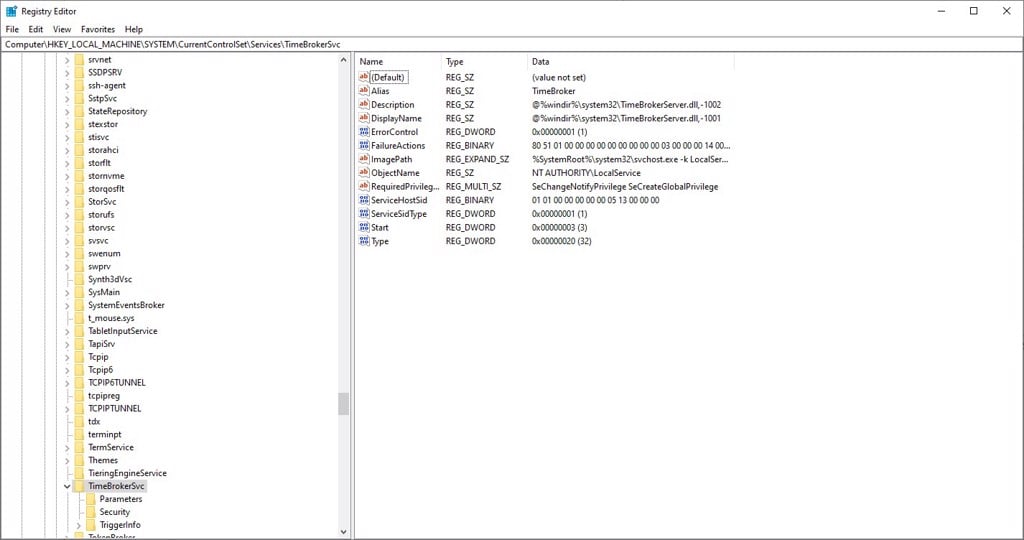Expand the TriggerInfo subkey
This screenshot has width=1024, height=540.
78,525
